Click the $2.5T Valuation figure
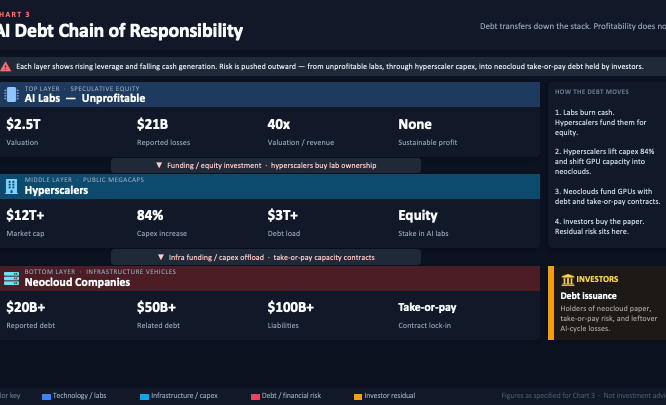This screenshot has height=405, width=666. tap(23, 132)
